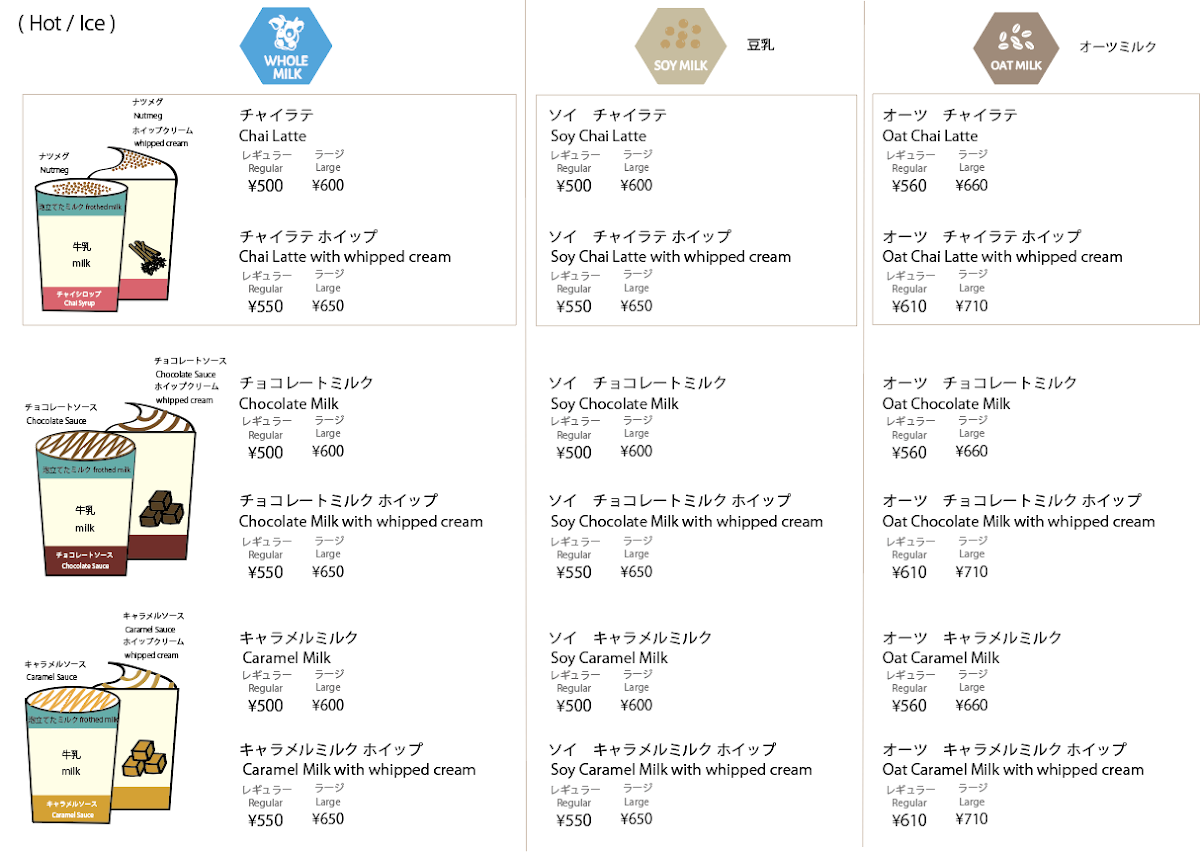Click the Hot / Ice label
The width and height of the screenshot is (1200, 852).
(67, 23)
